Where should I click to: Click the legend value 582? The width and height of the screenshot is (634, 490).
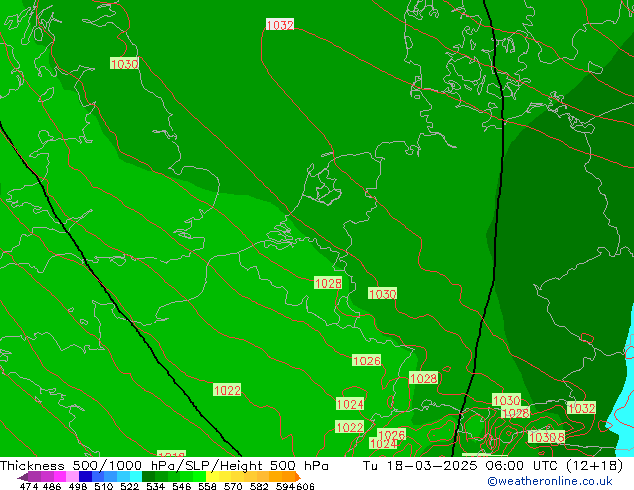[x=259, y=486]
